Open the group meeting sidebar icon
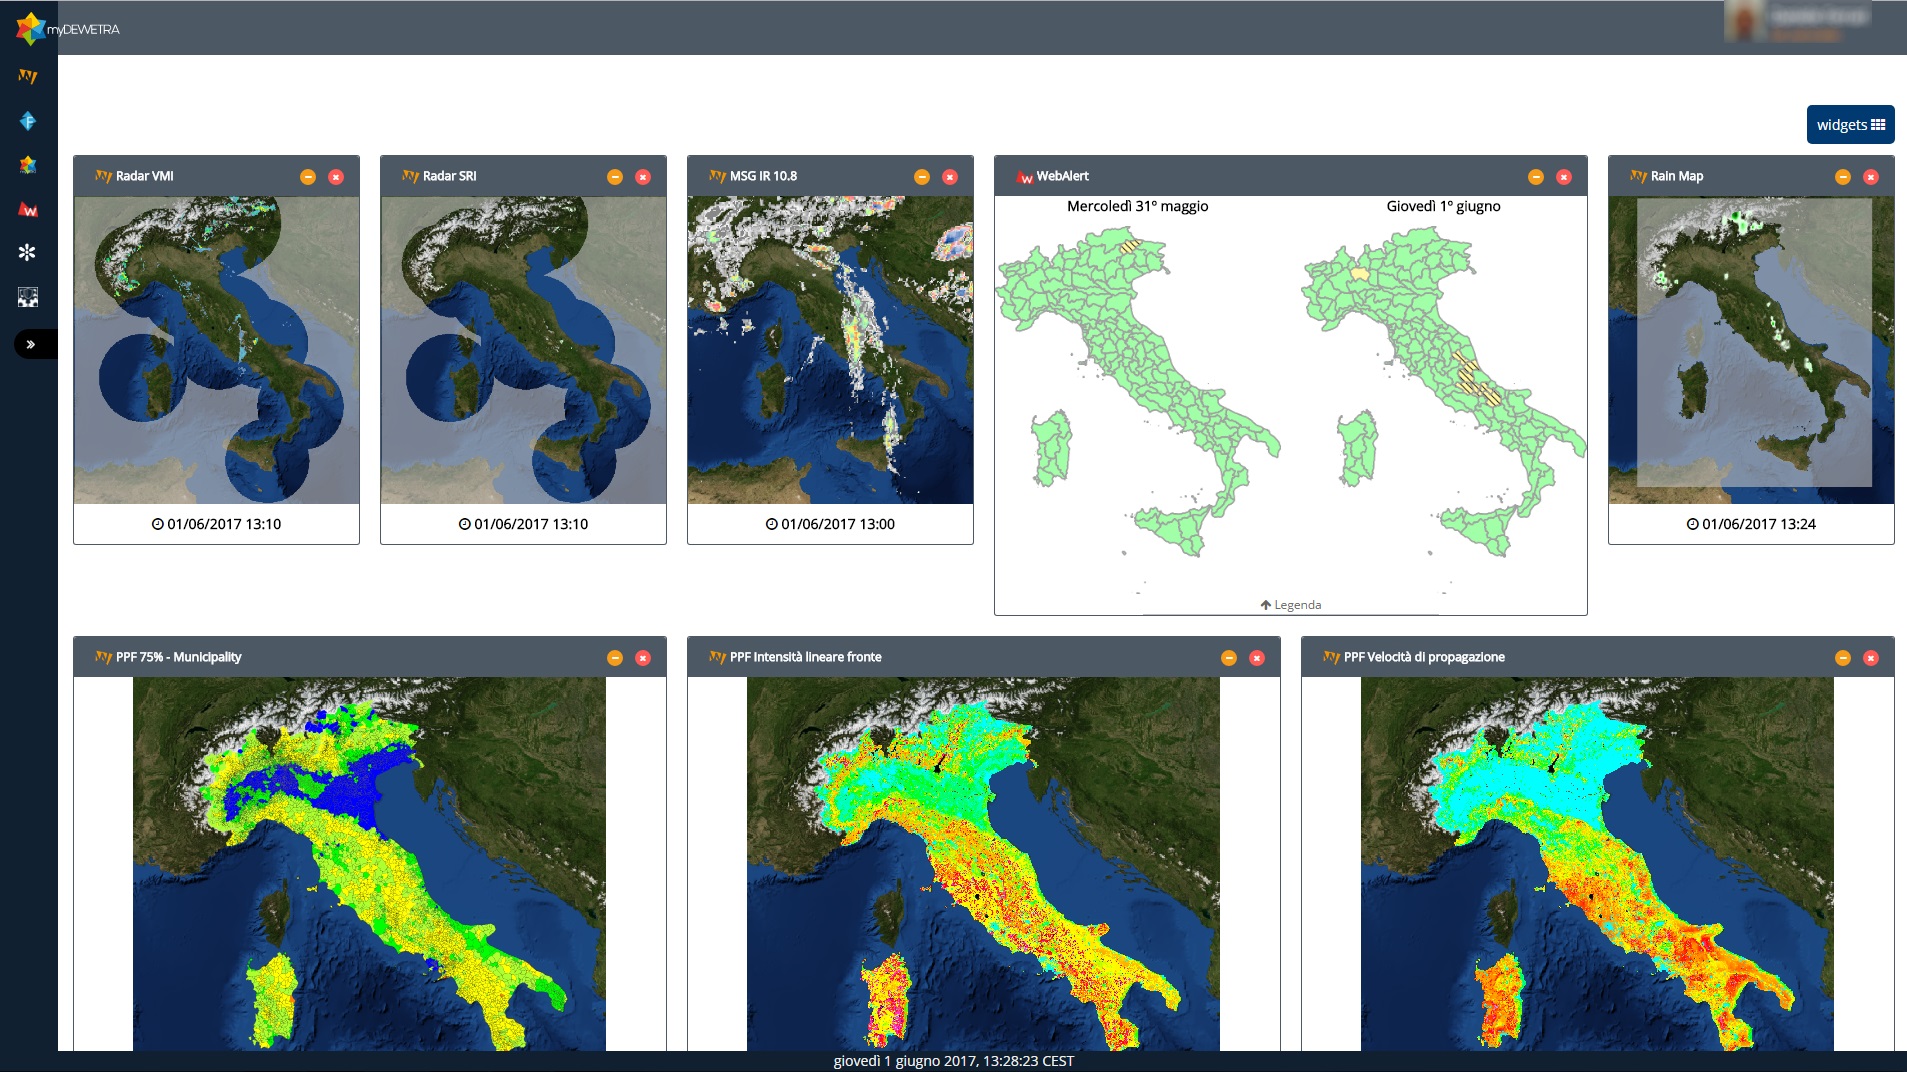This screenshot has height=1072, width=1907. click(28, 297)
